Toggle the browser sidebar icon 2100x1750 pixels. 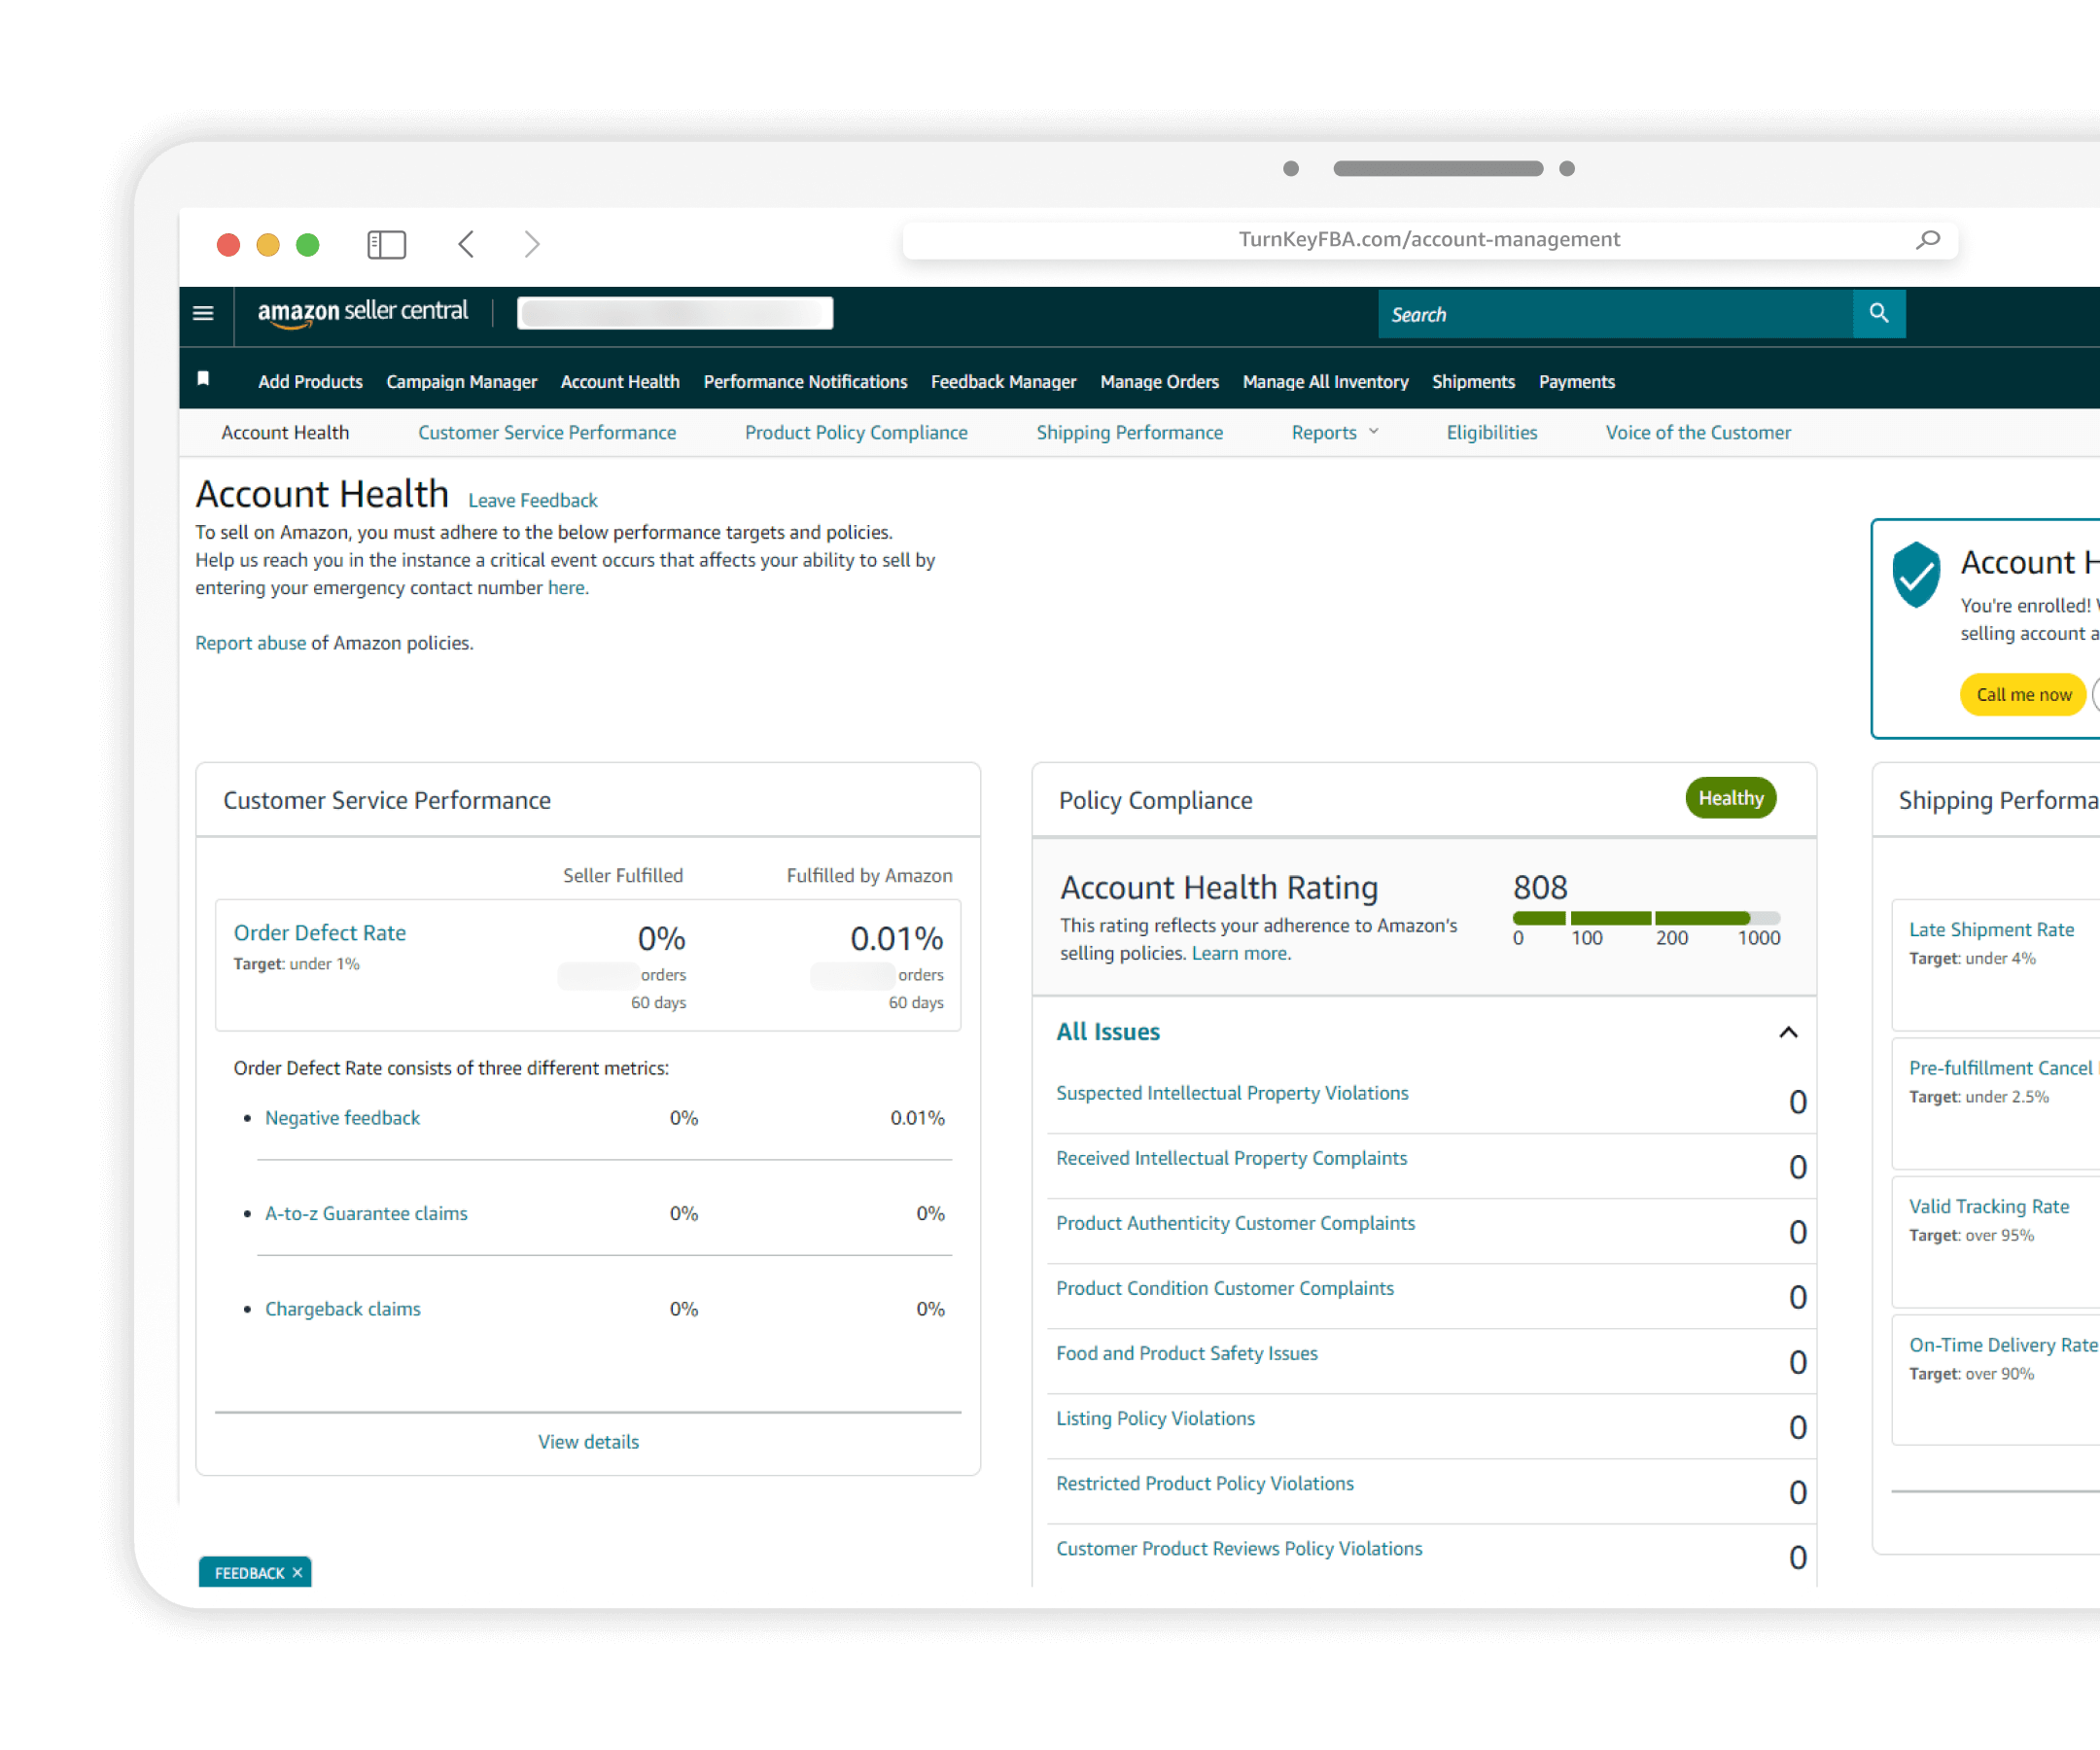(386, 245)
